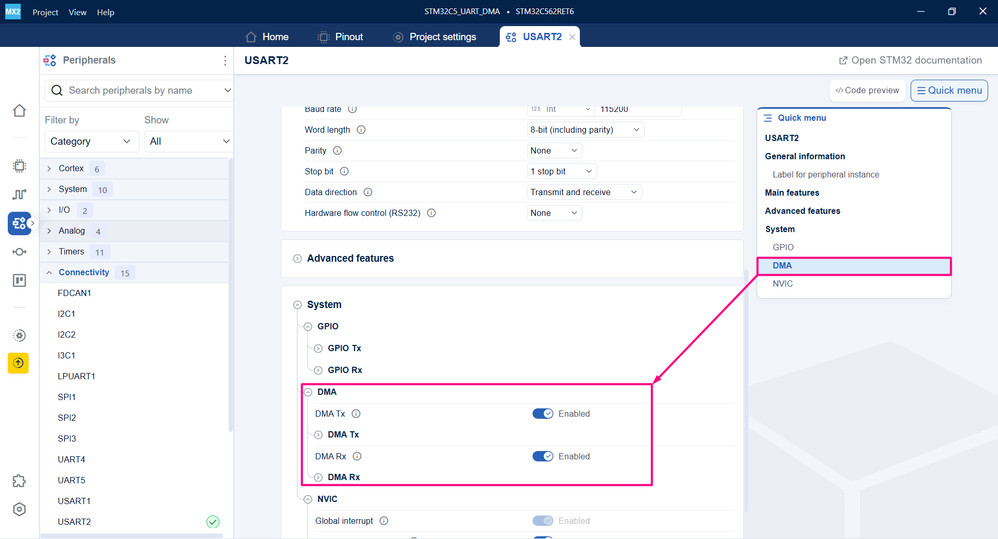This screenshot has height=539, width=998.
Task: Select LPUART1 in the peripherals list
Action: point(76,376)
